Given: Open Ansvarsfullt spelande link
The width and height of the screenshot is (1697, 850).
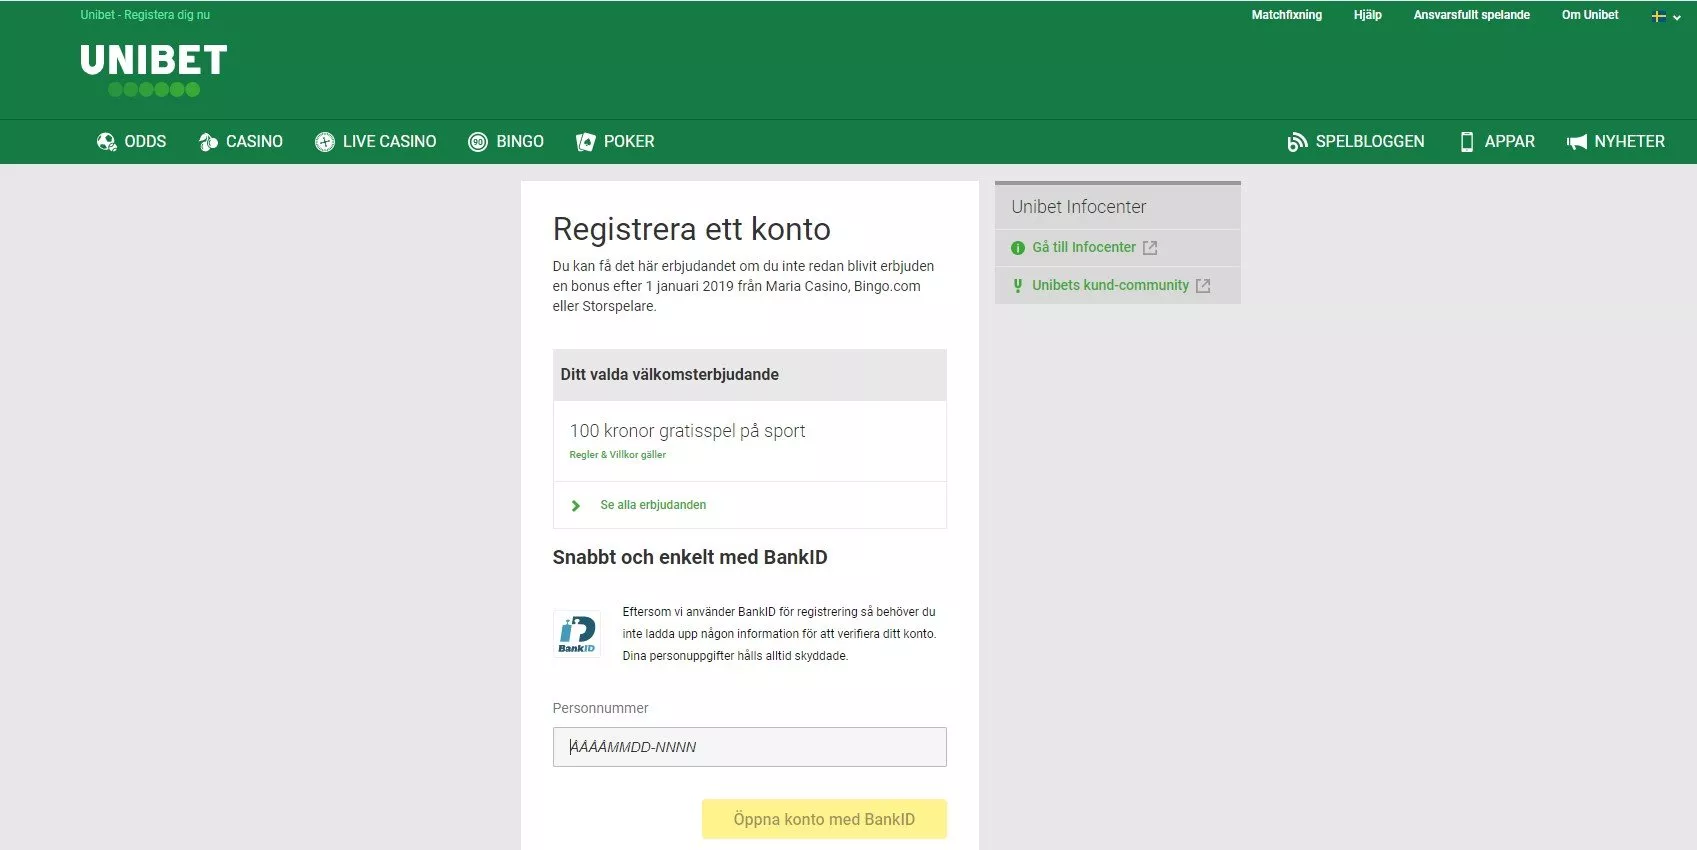Looking at the screenshot, I should coord(1471,15).
